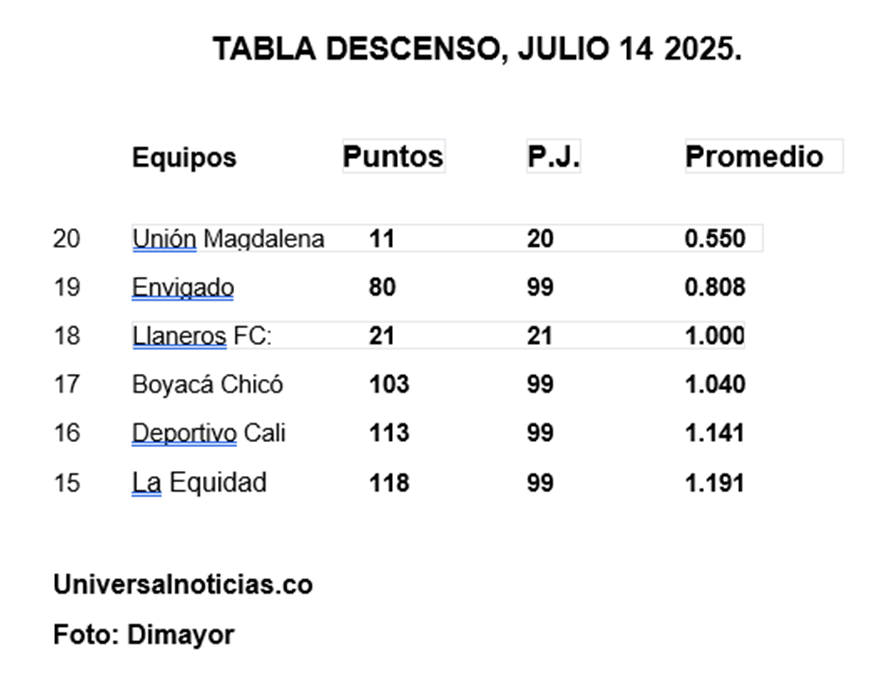872x691 pixels.
Task: Select the Promedio column header
Action: (754, 156)
